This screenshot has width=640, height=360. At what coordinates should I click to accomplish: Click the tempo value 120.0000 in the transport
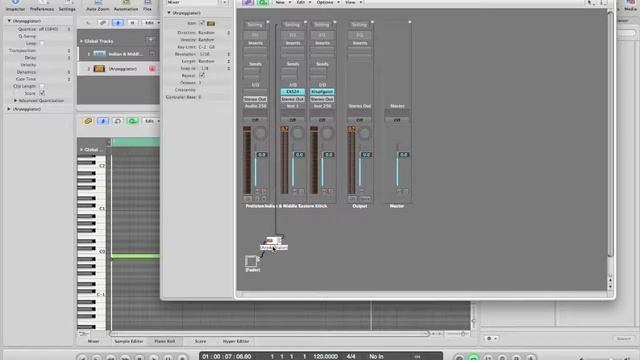coord(325,356)
